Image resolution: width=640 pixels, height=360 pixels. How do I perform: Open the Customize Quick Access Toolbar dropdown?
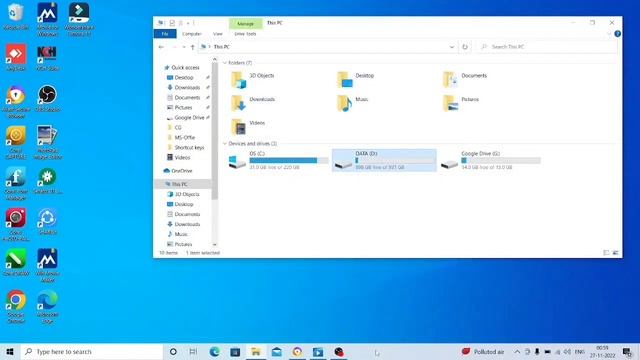(188, 23)
